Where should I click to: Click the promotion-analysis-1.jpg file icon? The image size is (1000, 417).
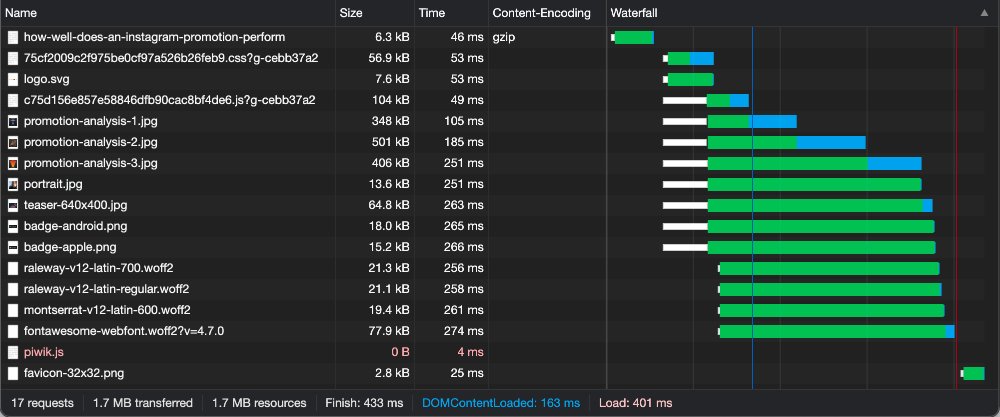coord(13,121)
